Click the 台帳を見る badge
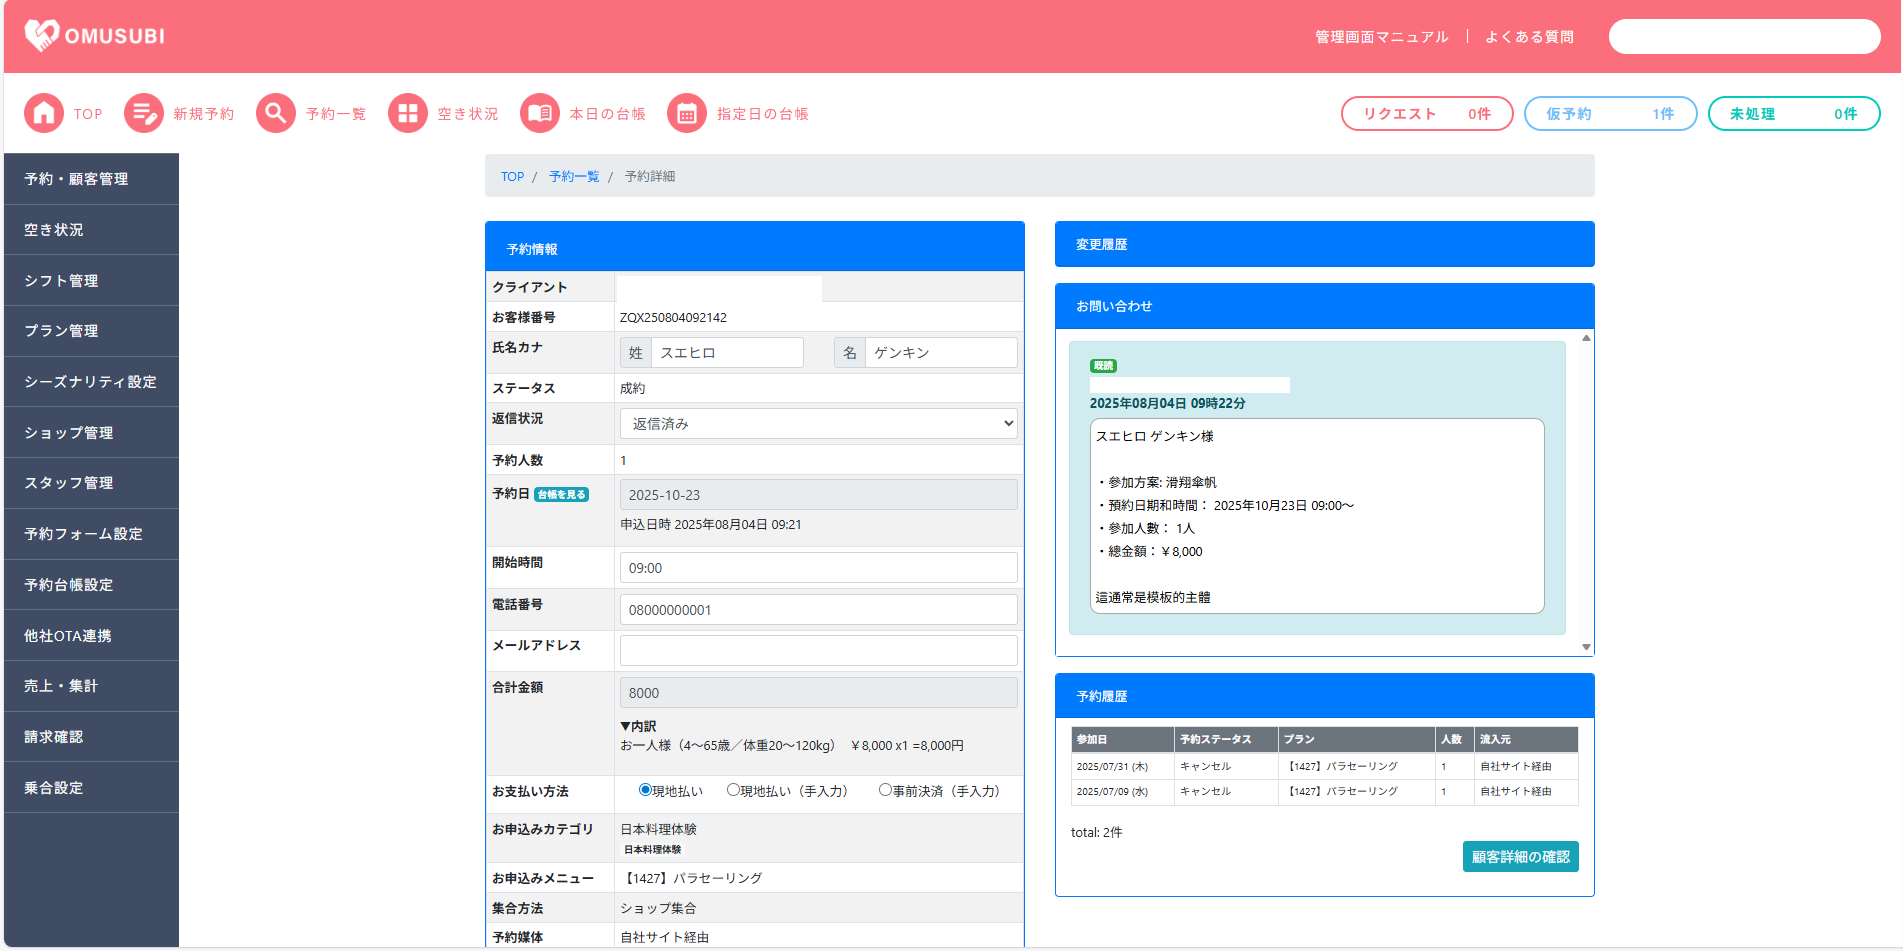The height and width of the screenshot is (951, 1903). [561, 495]
